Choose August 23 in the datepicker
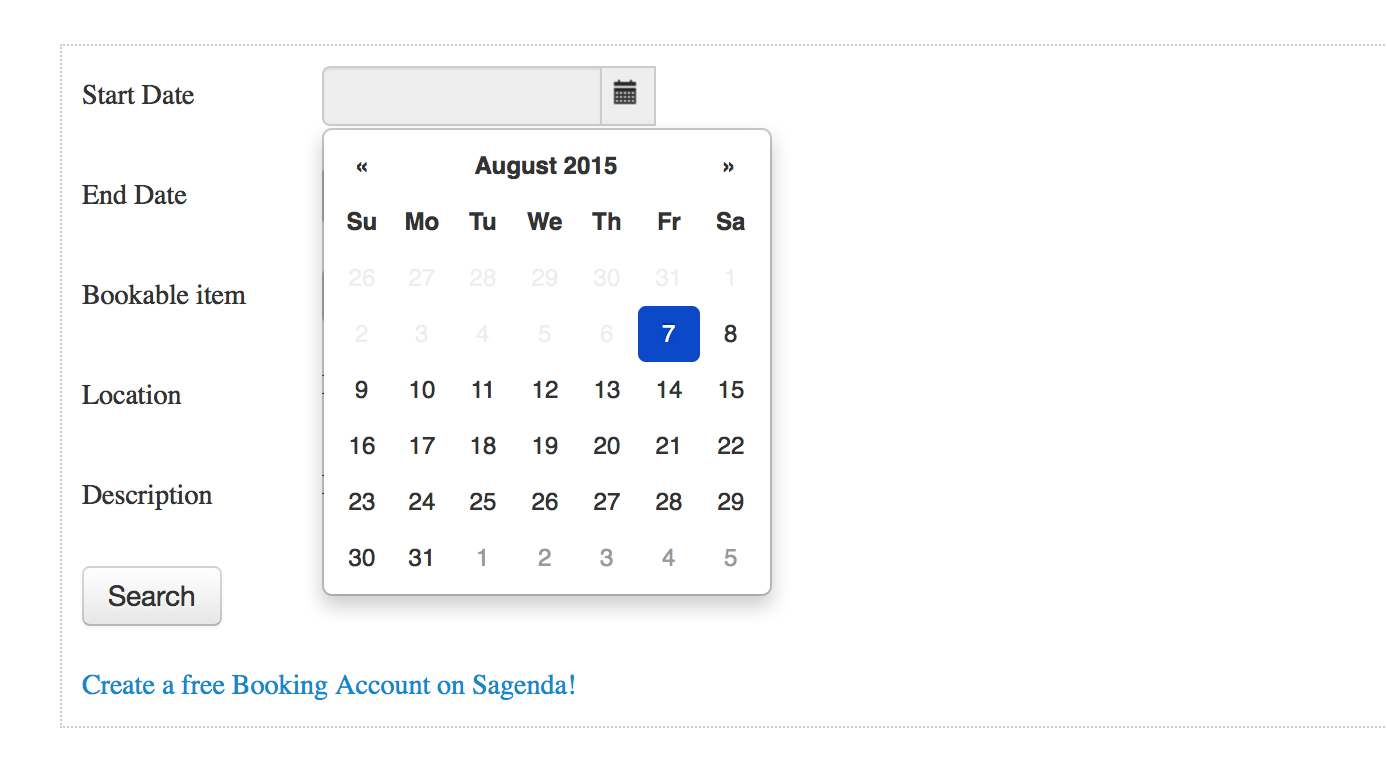 [362, 502]
